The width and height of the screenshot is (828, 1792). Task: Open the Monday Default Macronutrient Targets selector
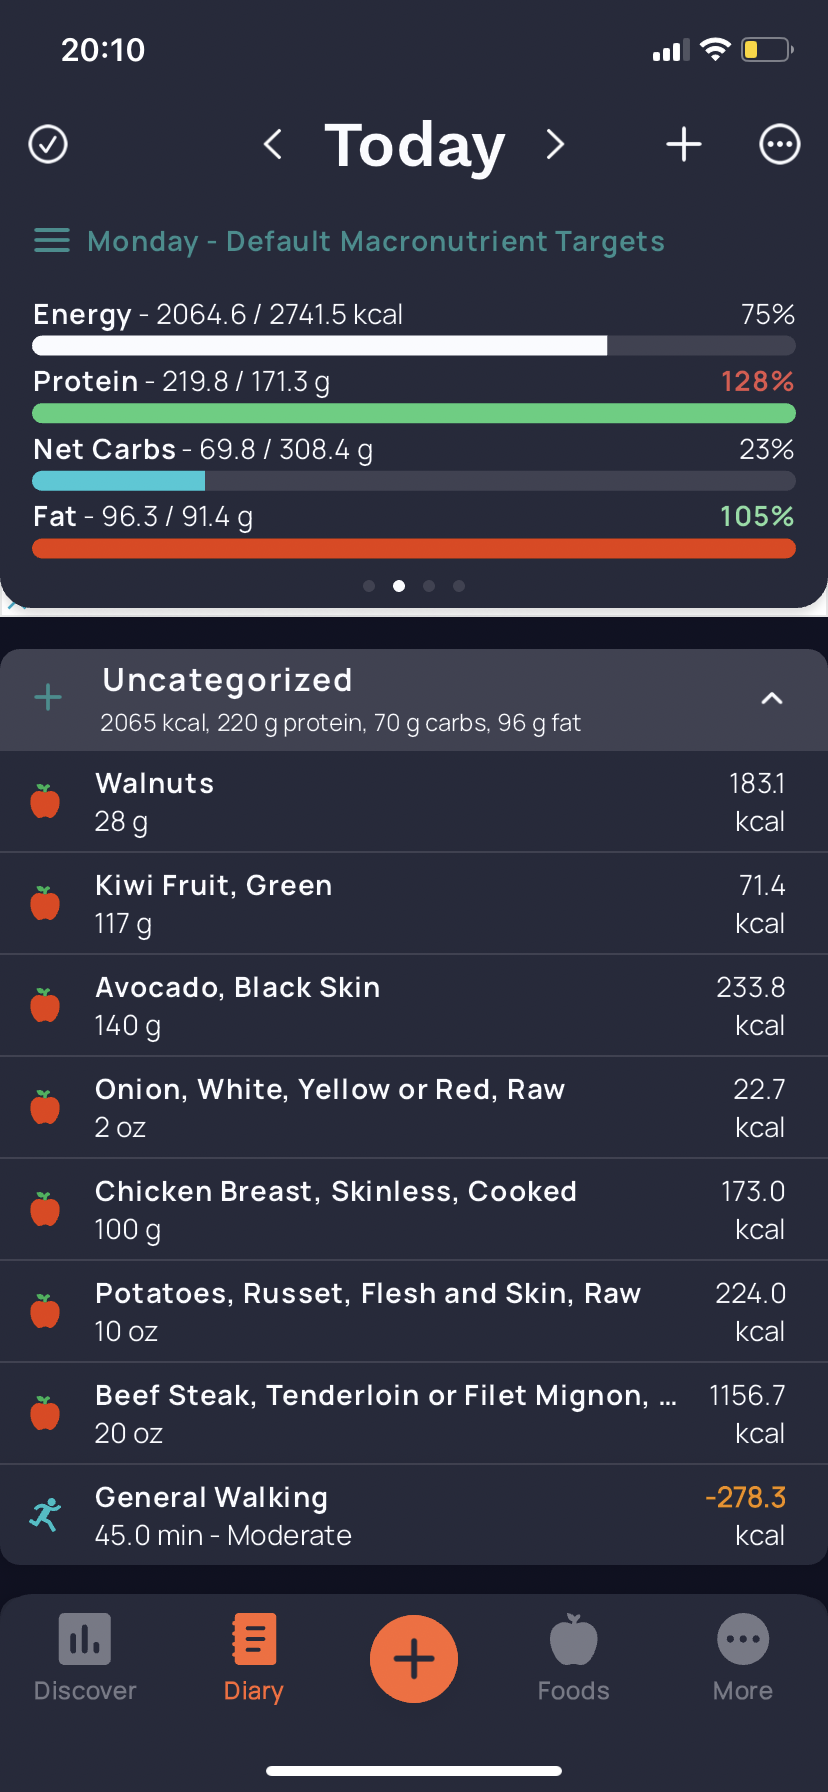[376, 241]
